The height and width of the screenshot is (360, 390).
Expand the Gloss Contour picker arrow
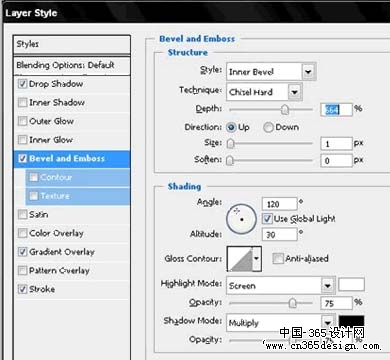point(256,259)
